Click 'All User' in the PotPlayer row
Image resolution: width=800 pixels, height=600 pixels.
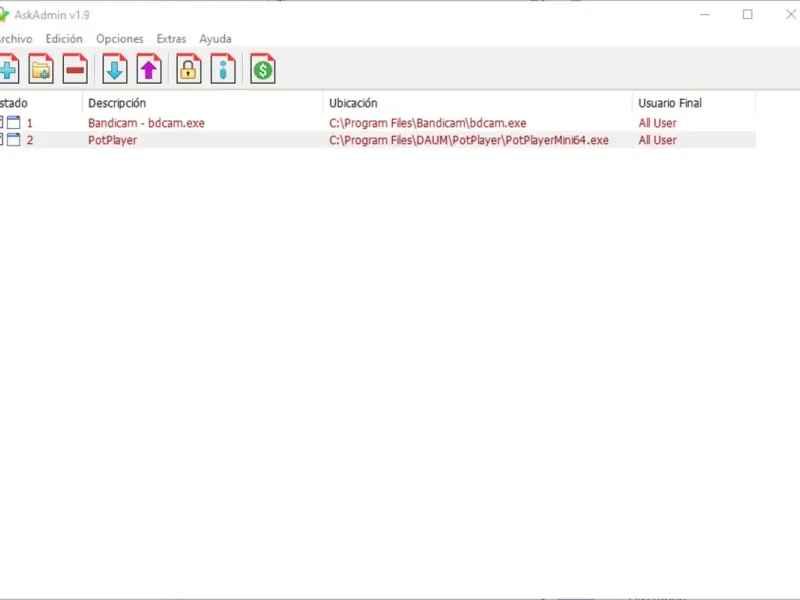point(657,140)
